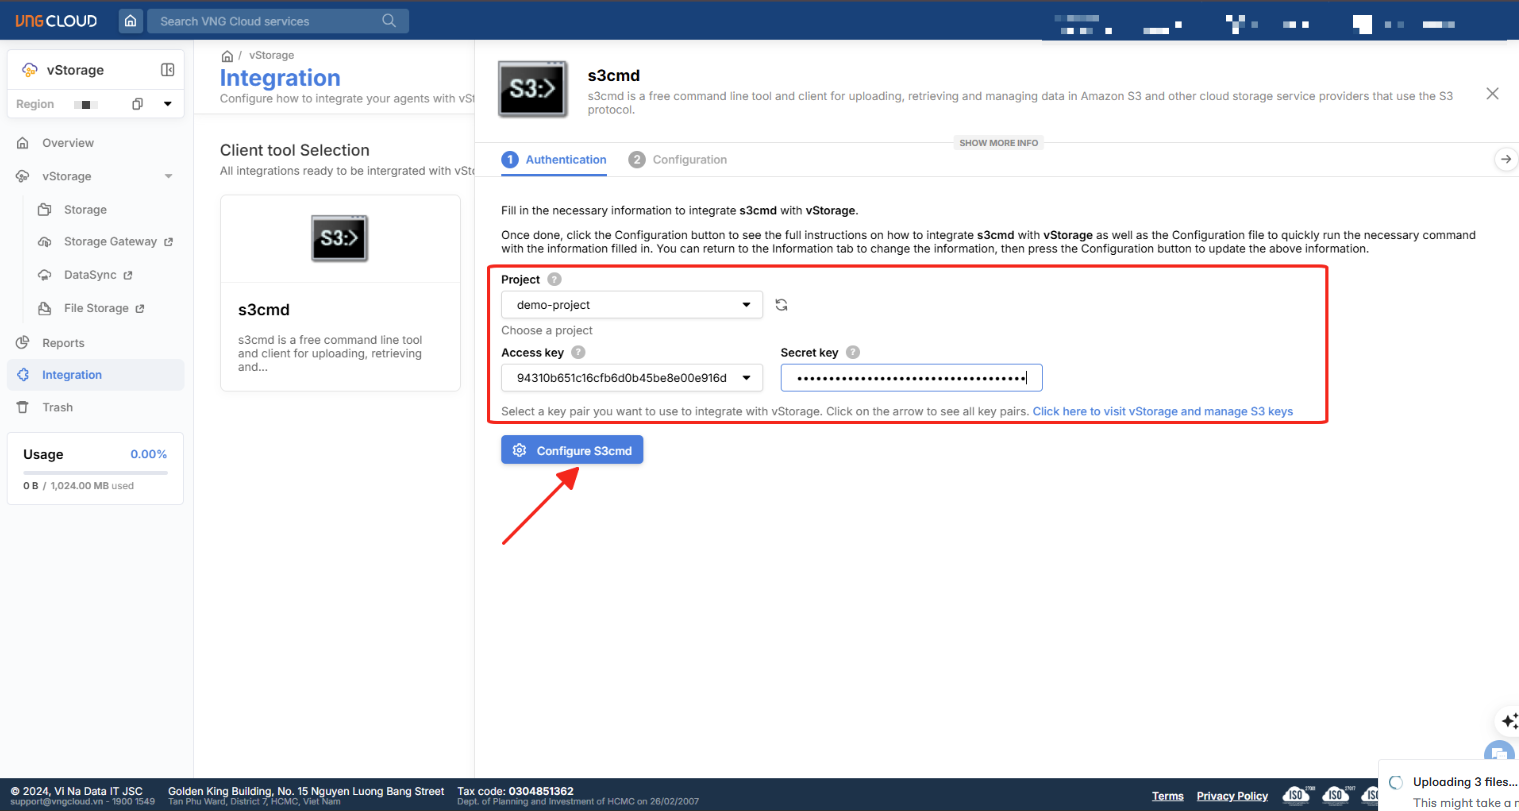Click the home icon in top bar
Screen dimensions: 1519x811
click(x=130, y=21)
